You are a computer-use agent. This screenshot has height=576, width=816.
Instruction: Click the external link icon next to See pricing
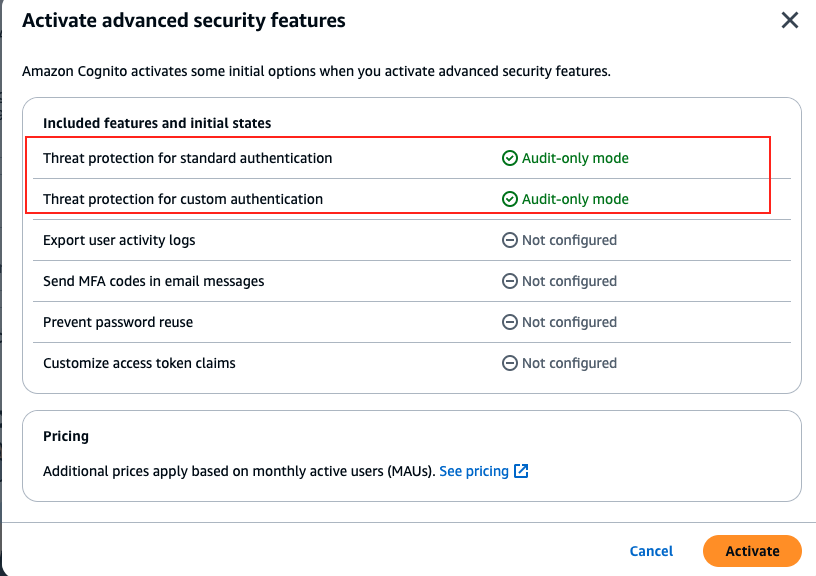pos(520,471)
